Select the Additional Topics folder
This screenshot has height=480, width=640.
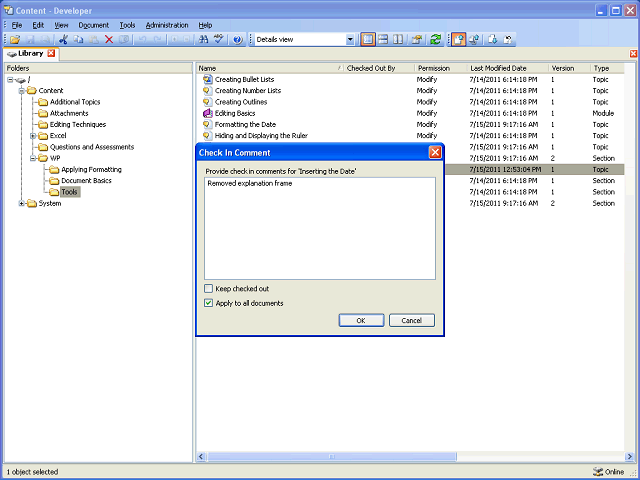click(75, 102)
